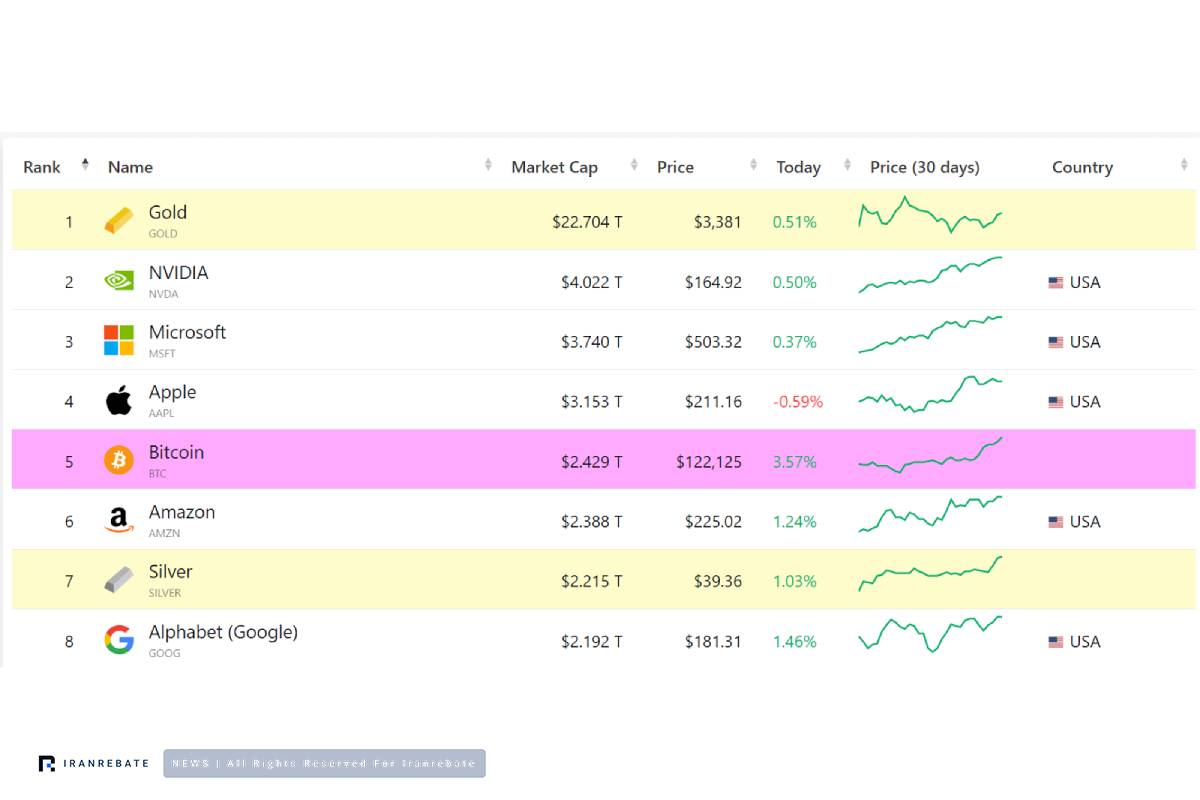Click Microsoft's 30-day price chart

(930, 335)
